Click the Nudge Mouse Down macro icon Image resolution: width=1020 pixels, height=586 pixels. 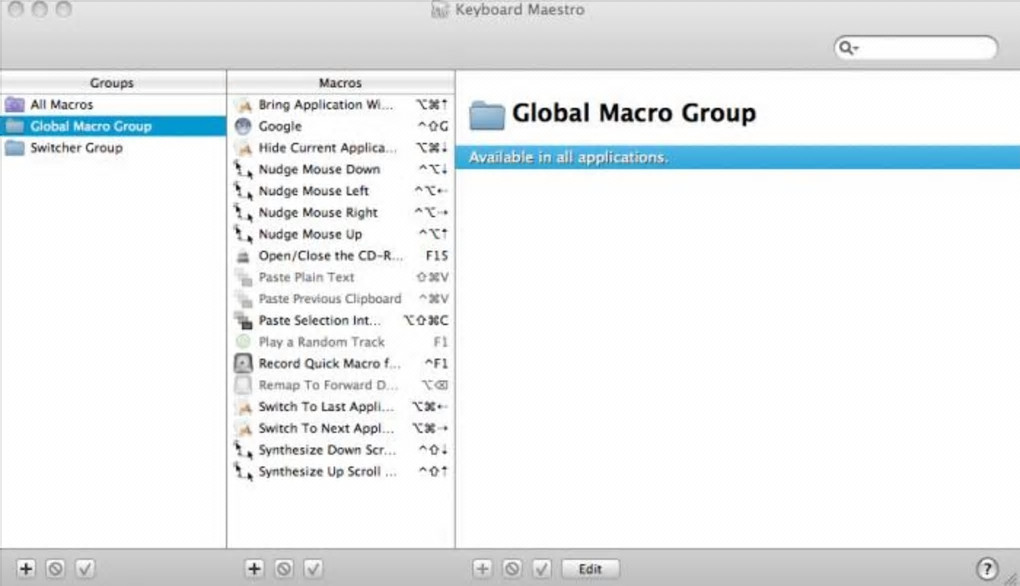(243, 169)
